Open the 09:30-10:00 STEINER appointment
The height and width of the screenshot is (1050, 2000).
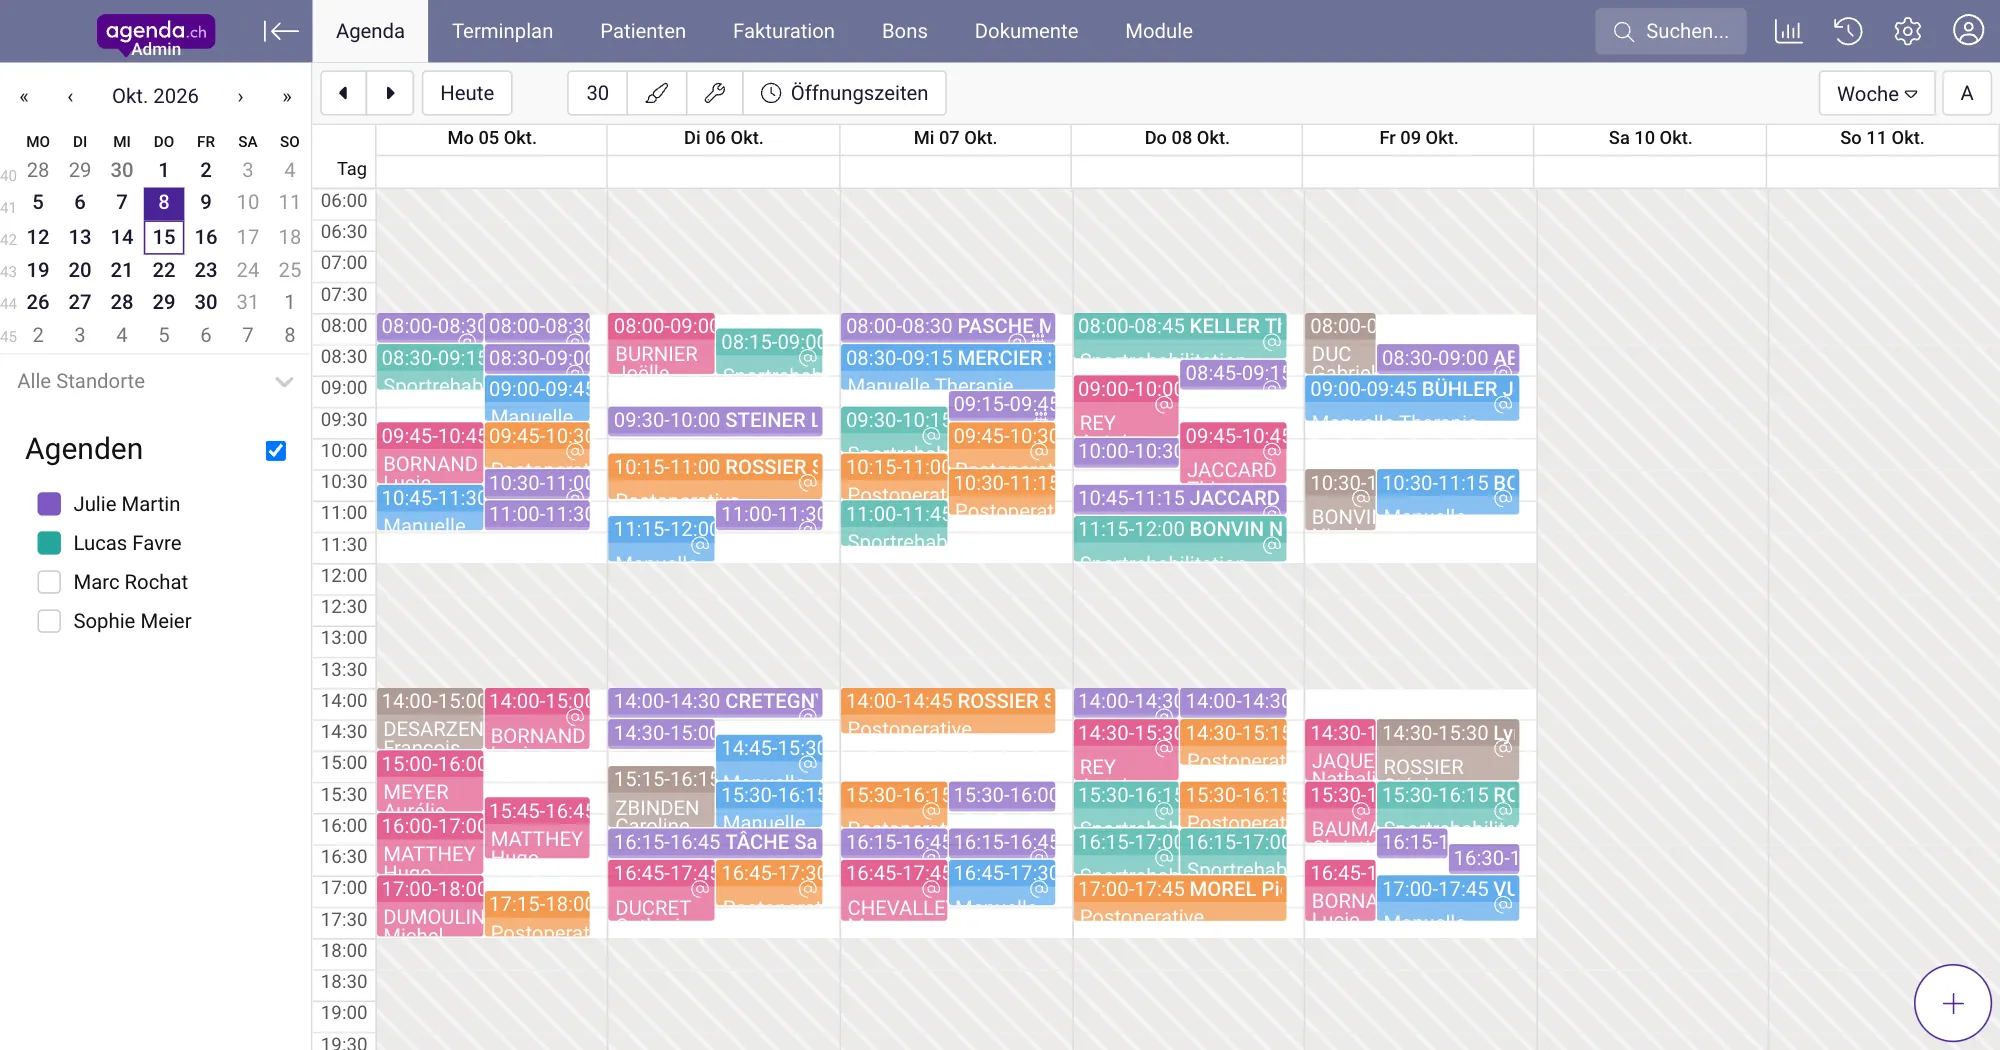pyautogui.click(x=715, y=421)
